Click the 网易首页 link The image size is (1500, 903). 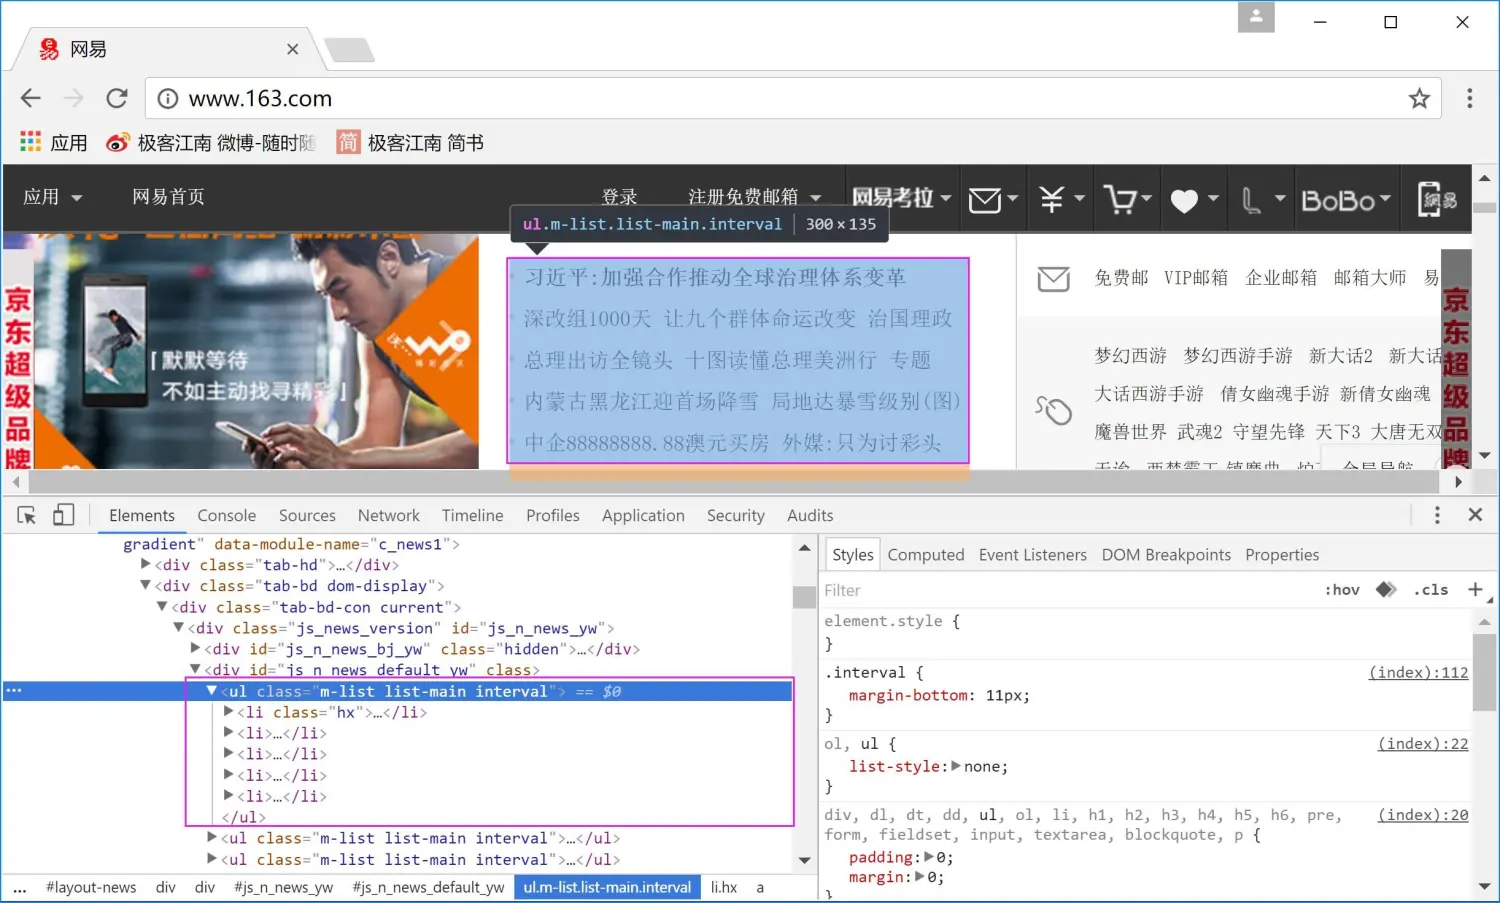pos(168,197)
